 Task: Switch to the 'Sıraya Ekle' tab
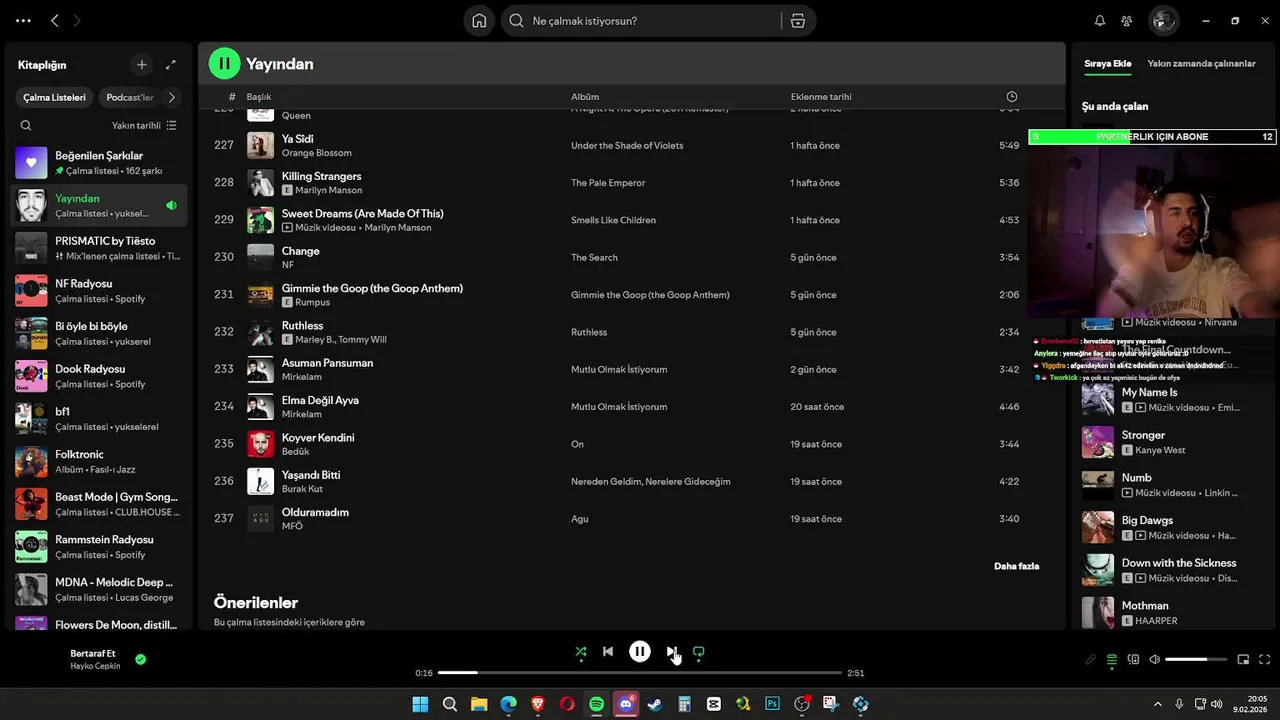click(x=1108, y=64)
